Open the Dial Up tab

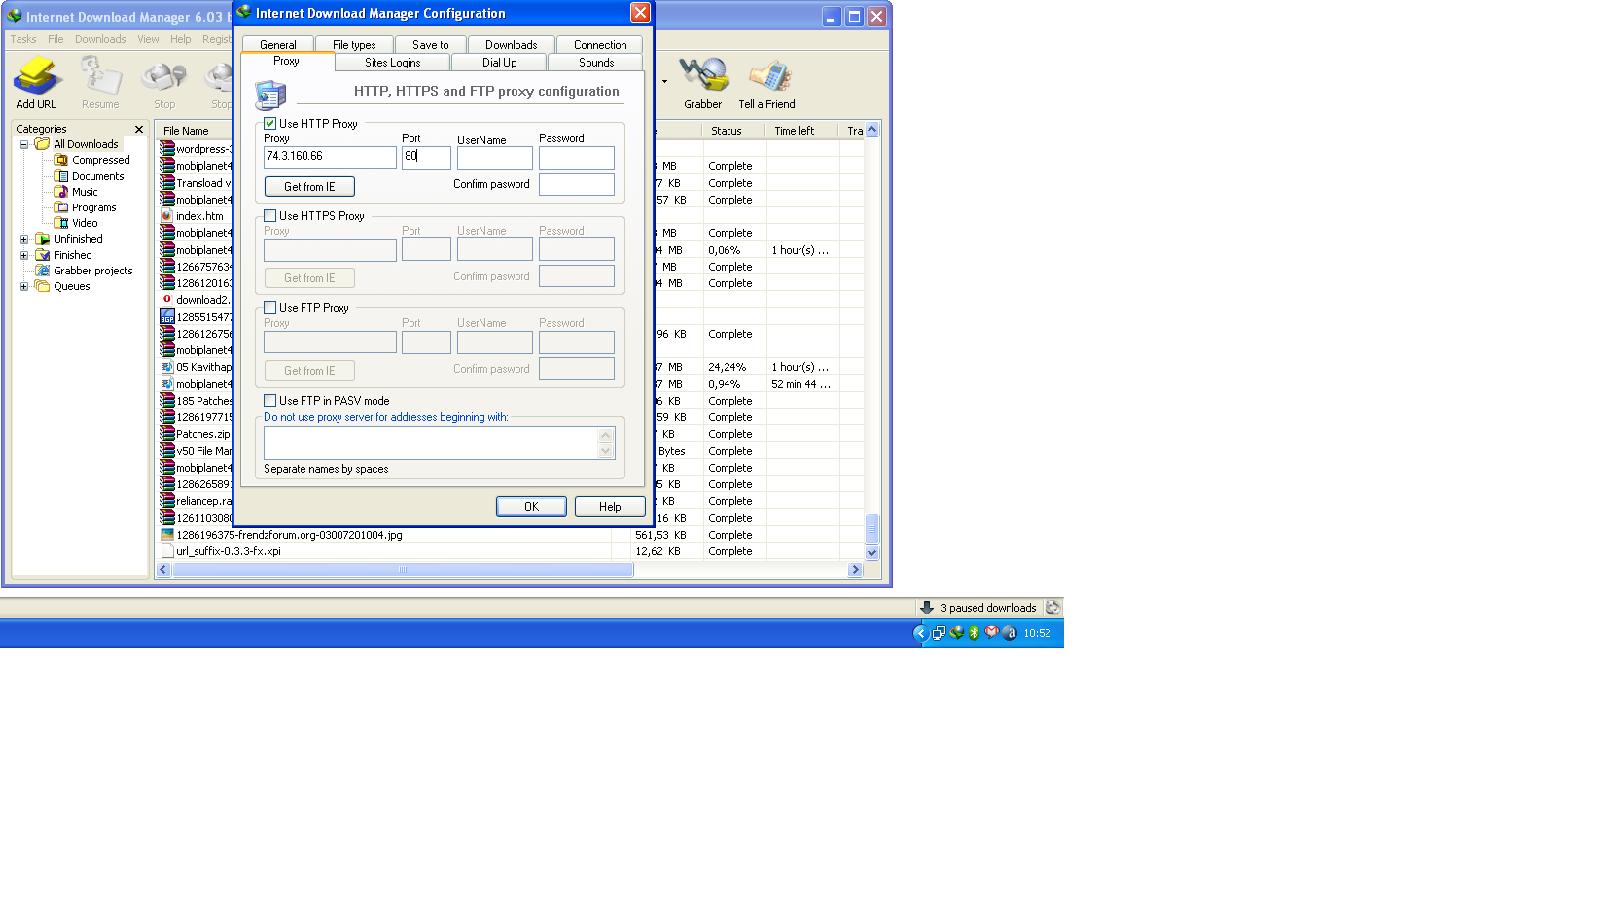tap(499, 62)
